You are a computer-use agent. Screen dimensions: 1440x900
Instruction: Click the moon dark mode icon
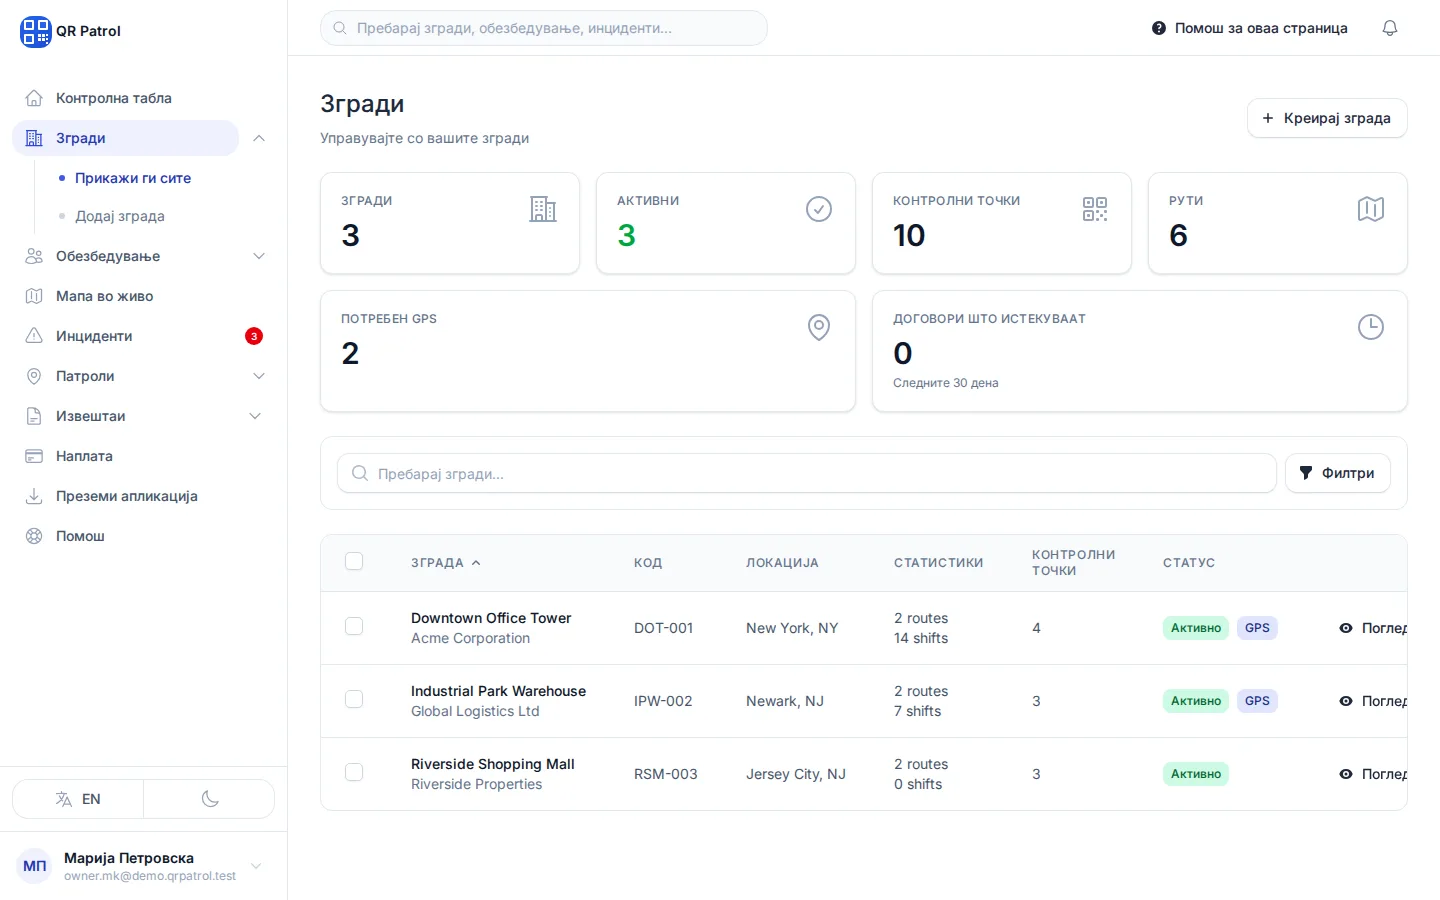pyautogui.click(x=210, y=799)
